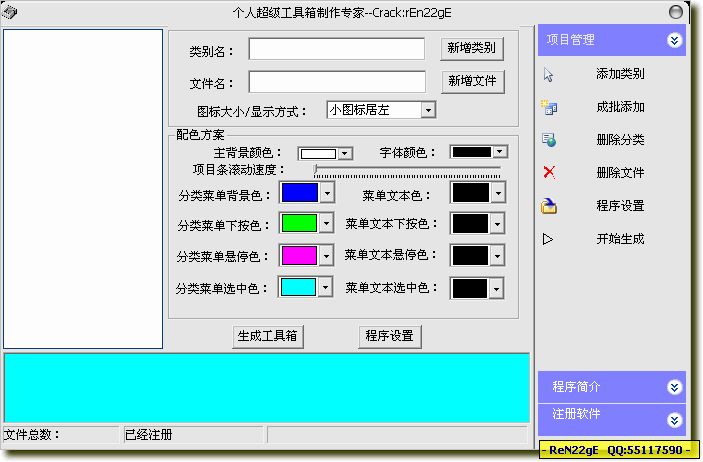703x462 pixels.
Task: Click the batch add icon beside 成批添加
Action: 548,106
